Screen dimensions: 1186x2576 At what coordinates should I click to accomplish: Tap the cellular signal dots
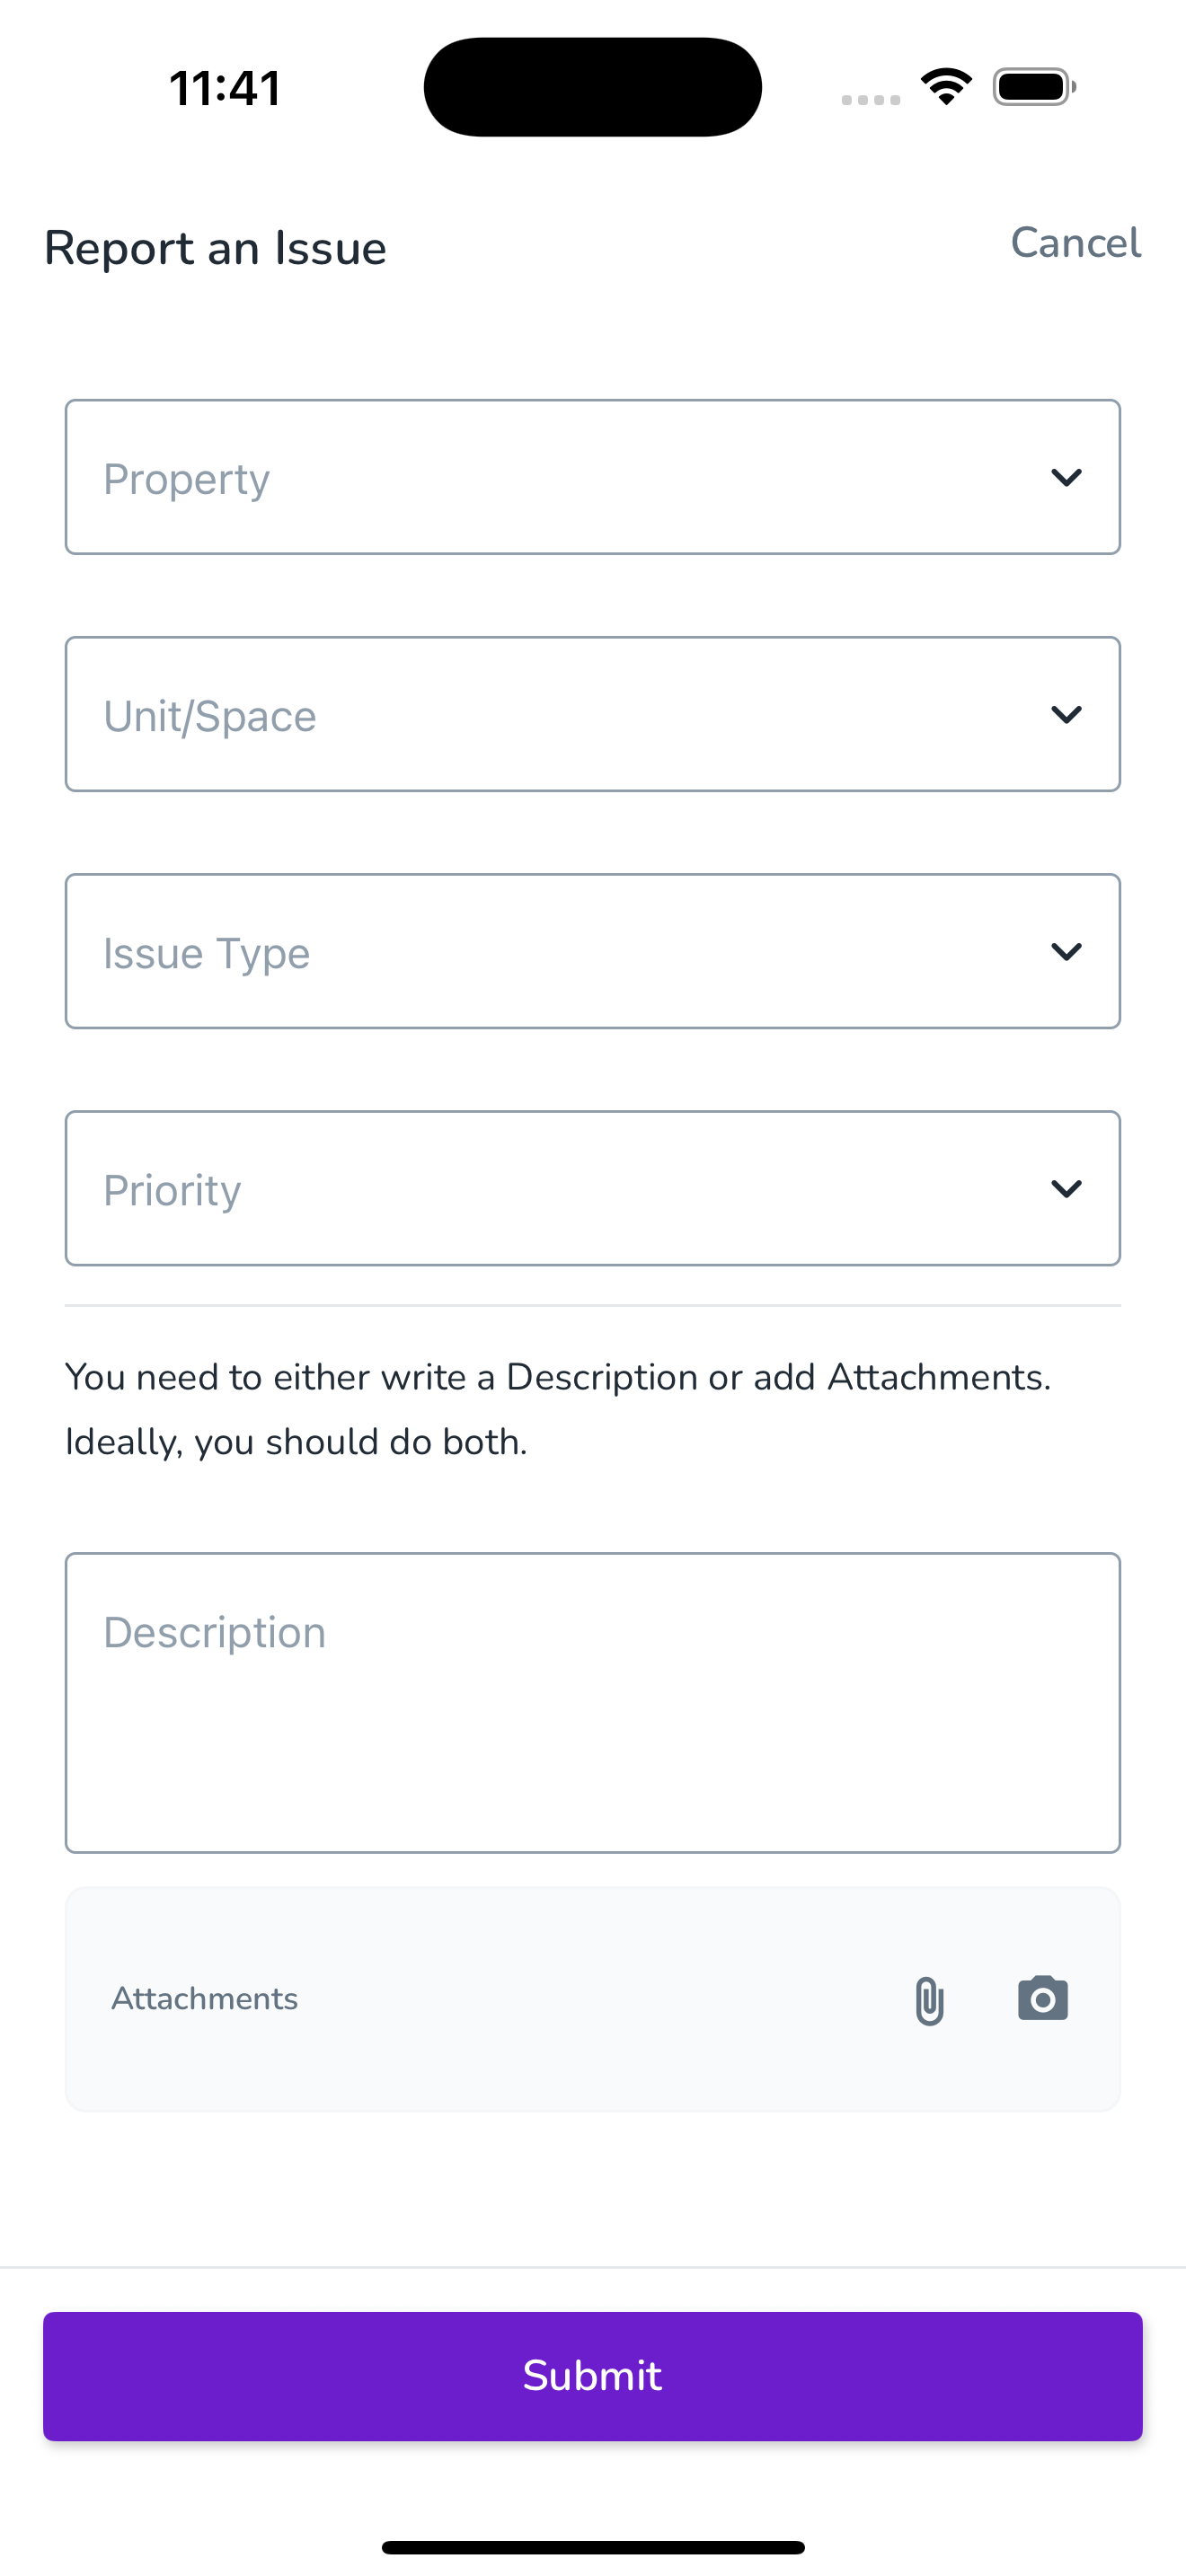(870, 99)
